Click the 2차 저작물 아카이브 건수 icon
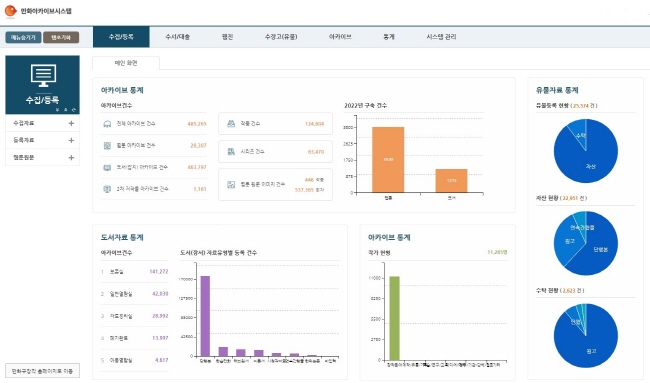Image resolution: width=650 pixels, height=383 pixels. pos(107,189)
